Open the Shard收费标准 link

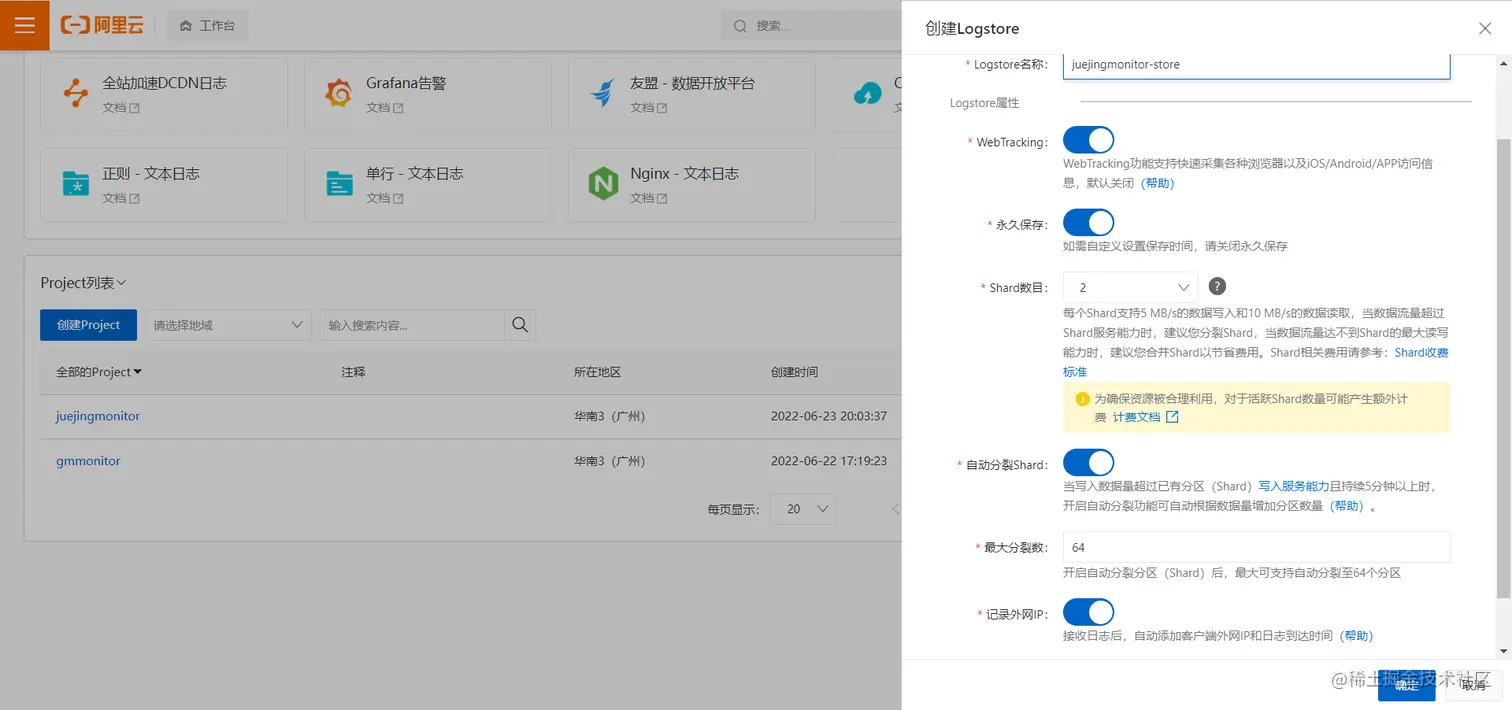click(x=1421, y=353)
